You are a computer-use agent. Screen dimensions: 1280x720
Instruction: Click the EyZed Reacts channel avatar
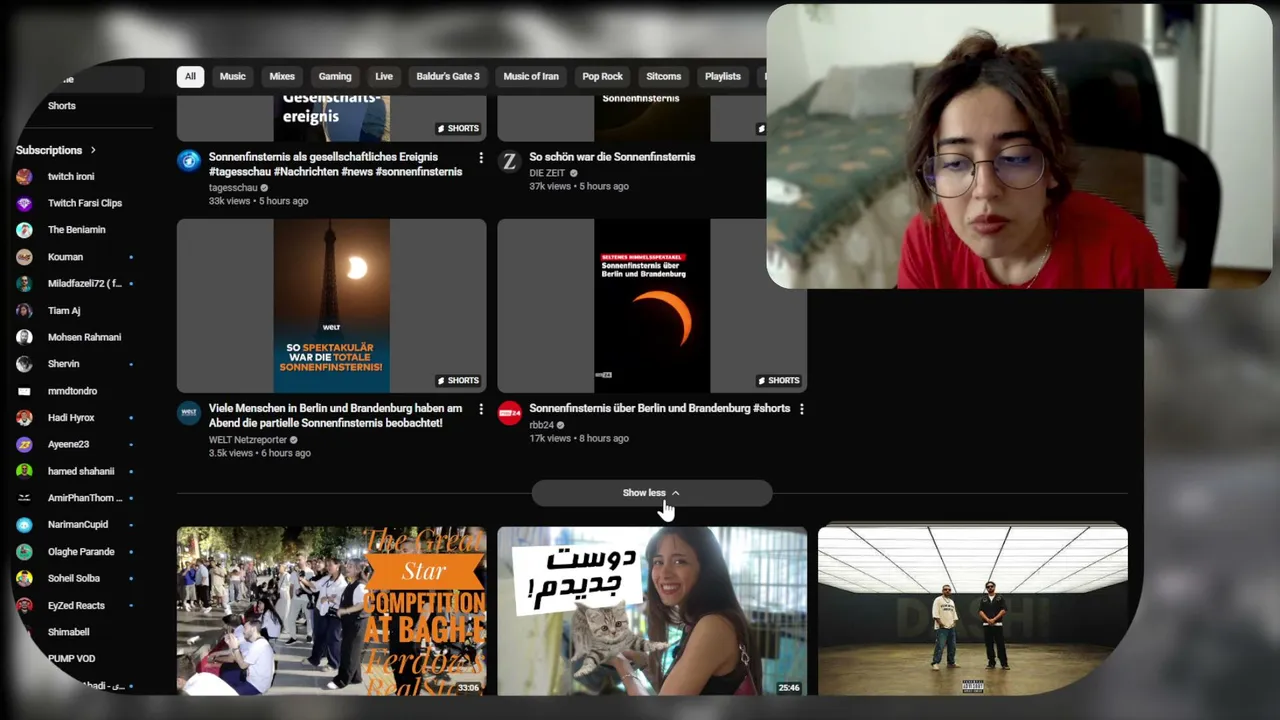[24, 605]
